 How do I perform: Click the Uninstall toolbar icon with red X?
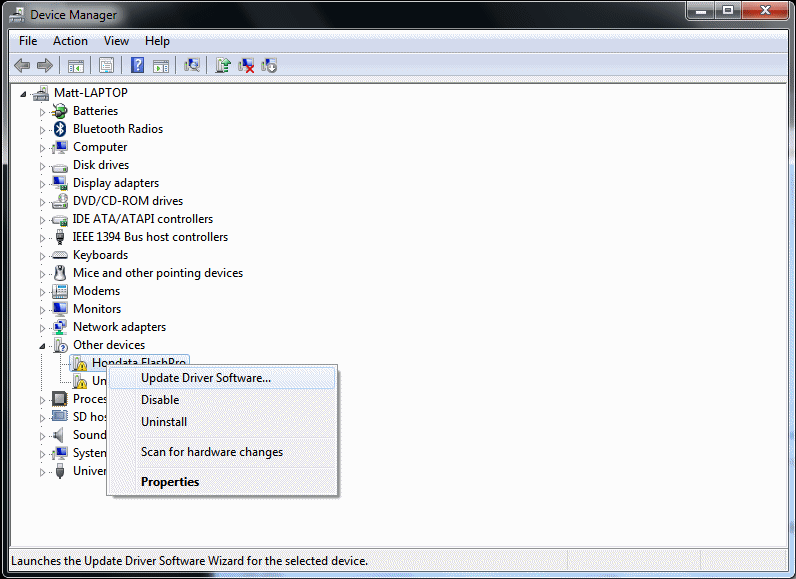246,65
